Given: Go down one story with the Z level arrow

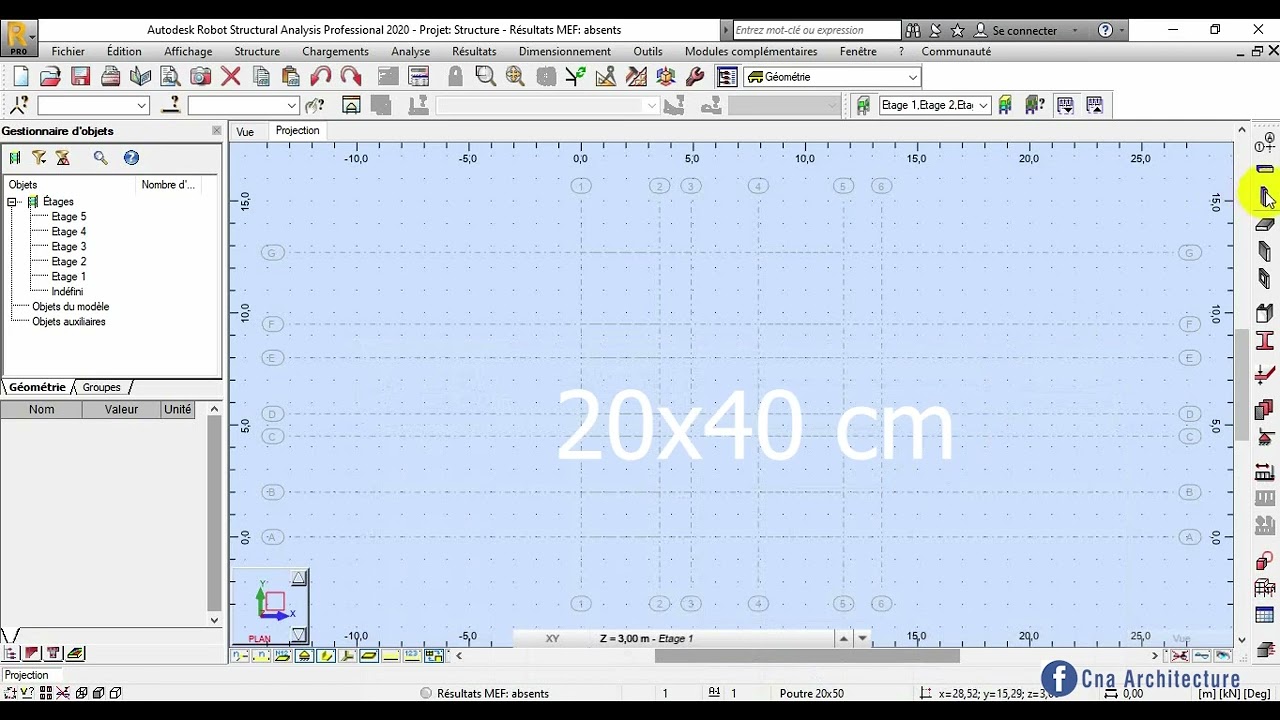Looking at the screenshot, I should 862,638.
